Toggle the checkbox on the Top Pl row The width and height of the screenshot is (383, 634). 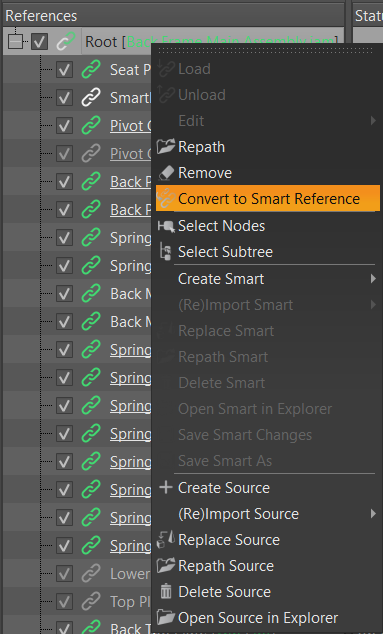(x=64, y=602)
